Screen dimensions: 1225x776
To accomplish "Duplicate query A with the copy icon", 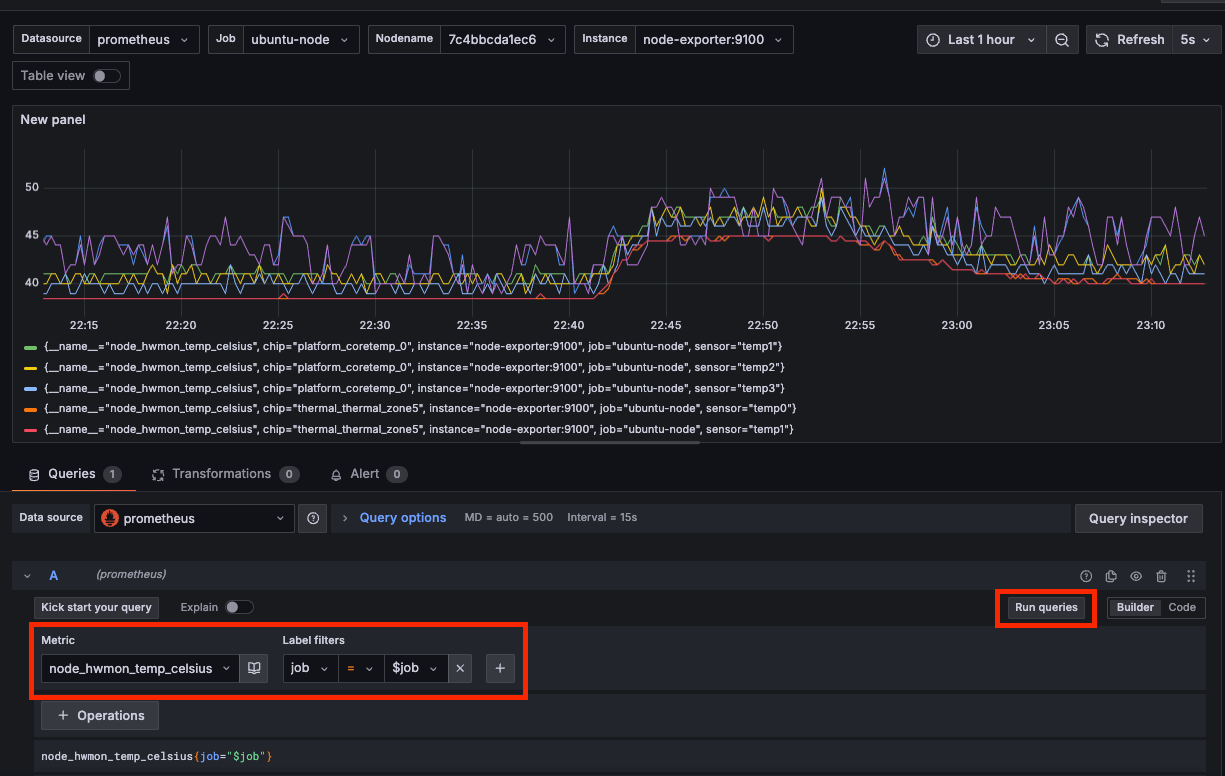I will coord(1111,576).
